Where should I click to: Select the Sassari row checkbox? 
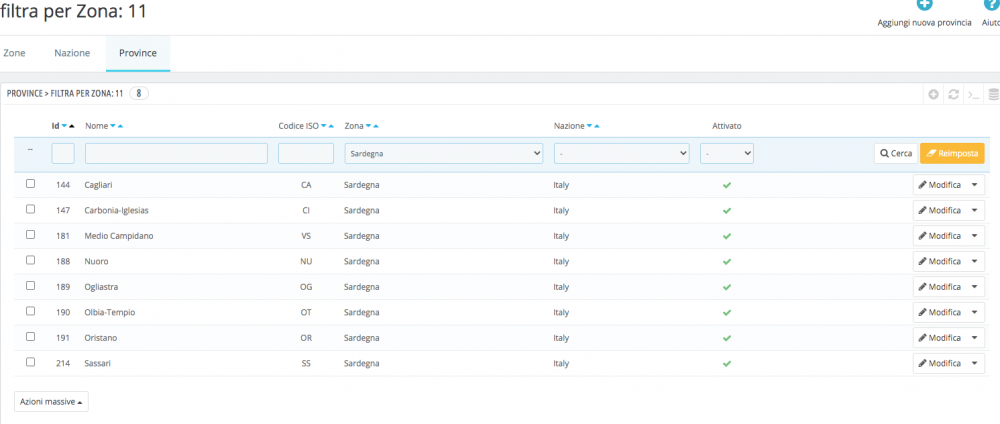pyautogui.click(x=30, y=362)
